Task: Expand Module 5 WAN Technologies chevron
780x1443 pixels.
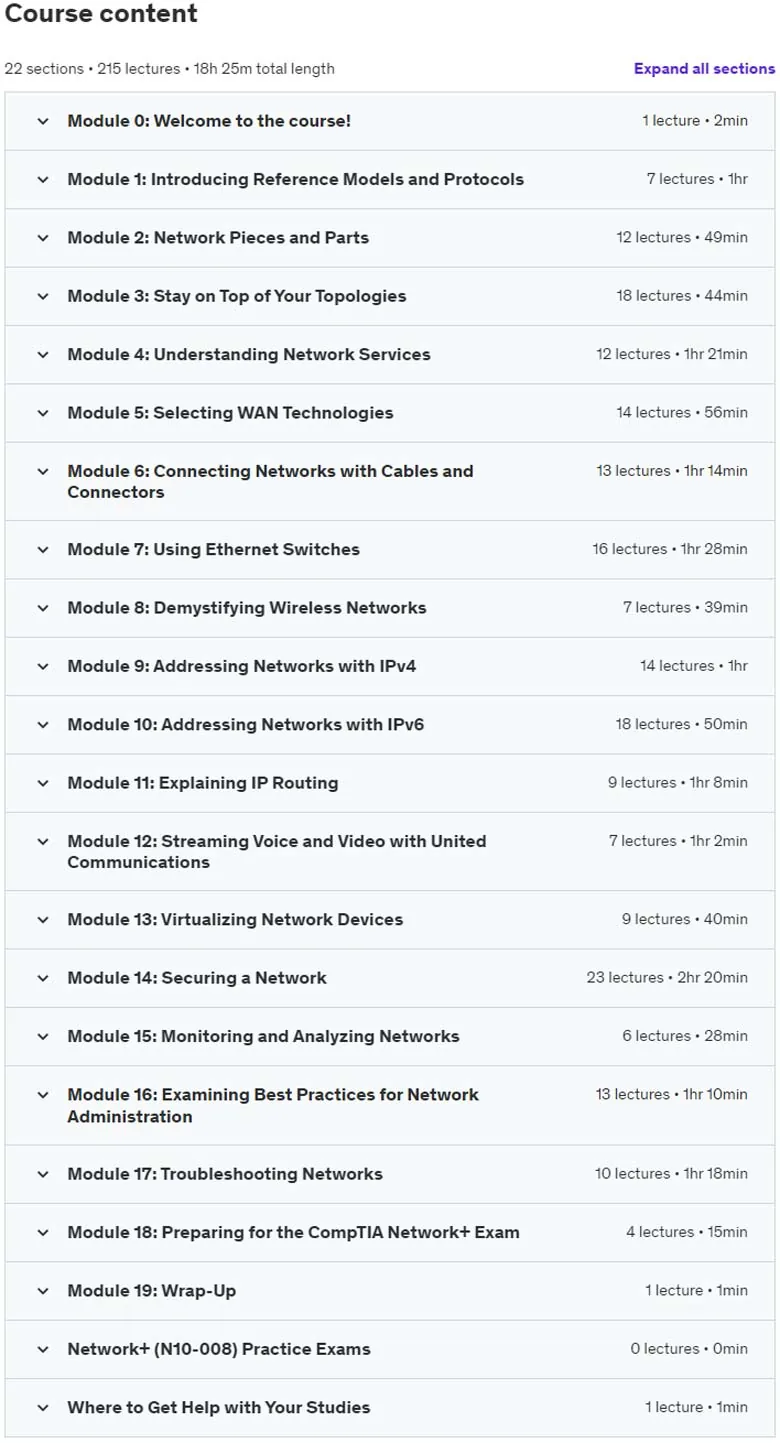Action: [x=42, y=413]
